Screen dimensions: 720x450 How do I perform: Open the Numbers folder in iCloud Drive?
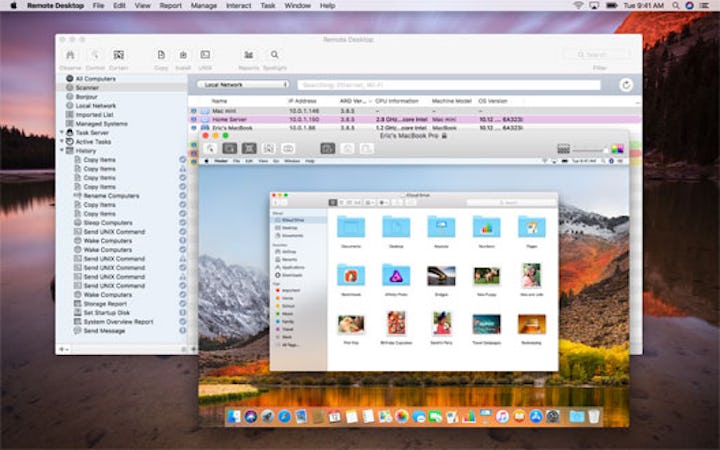pos(487,228)
